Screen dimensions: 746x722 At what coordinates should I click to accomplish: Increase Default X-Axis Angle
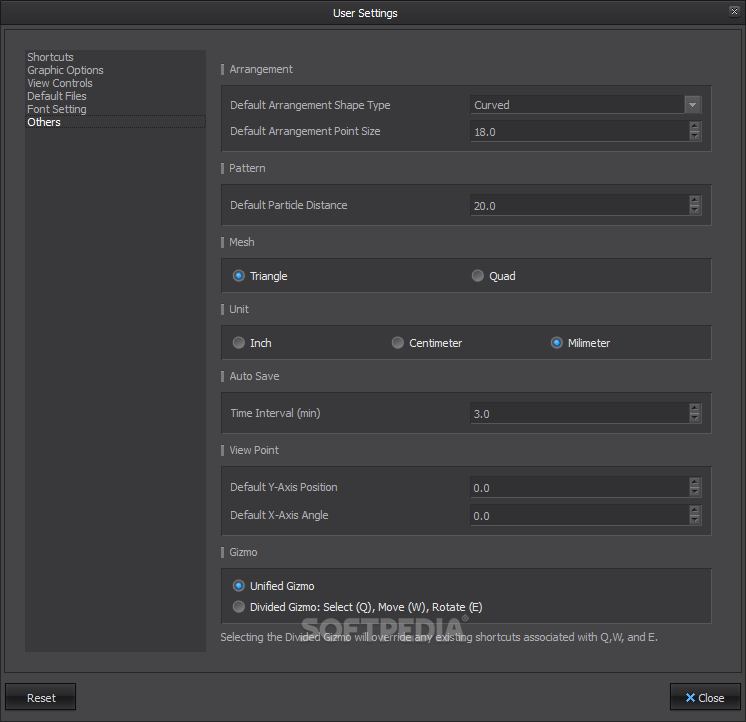695,510
